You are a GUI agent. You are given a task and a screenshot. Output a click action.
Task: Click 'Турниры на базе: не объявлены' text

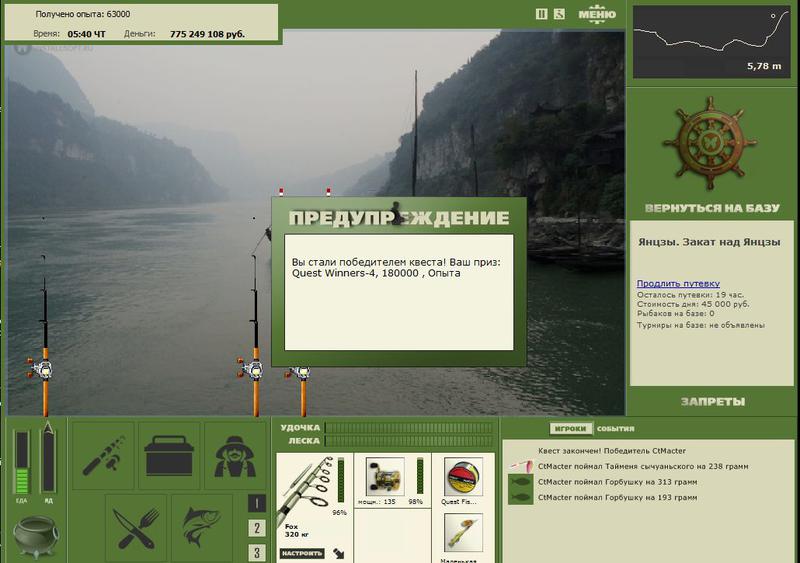pyautogui.click(x=701, y=325)
